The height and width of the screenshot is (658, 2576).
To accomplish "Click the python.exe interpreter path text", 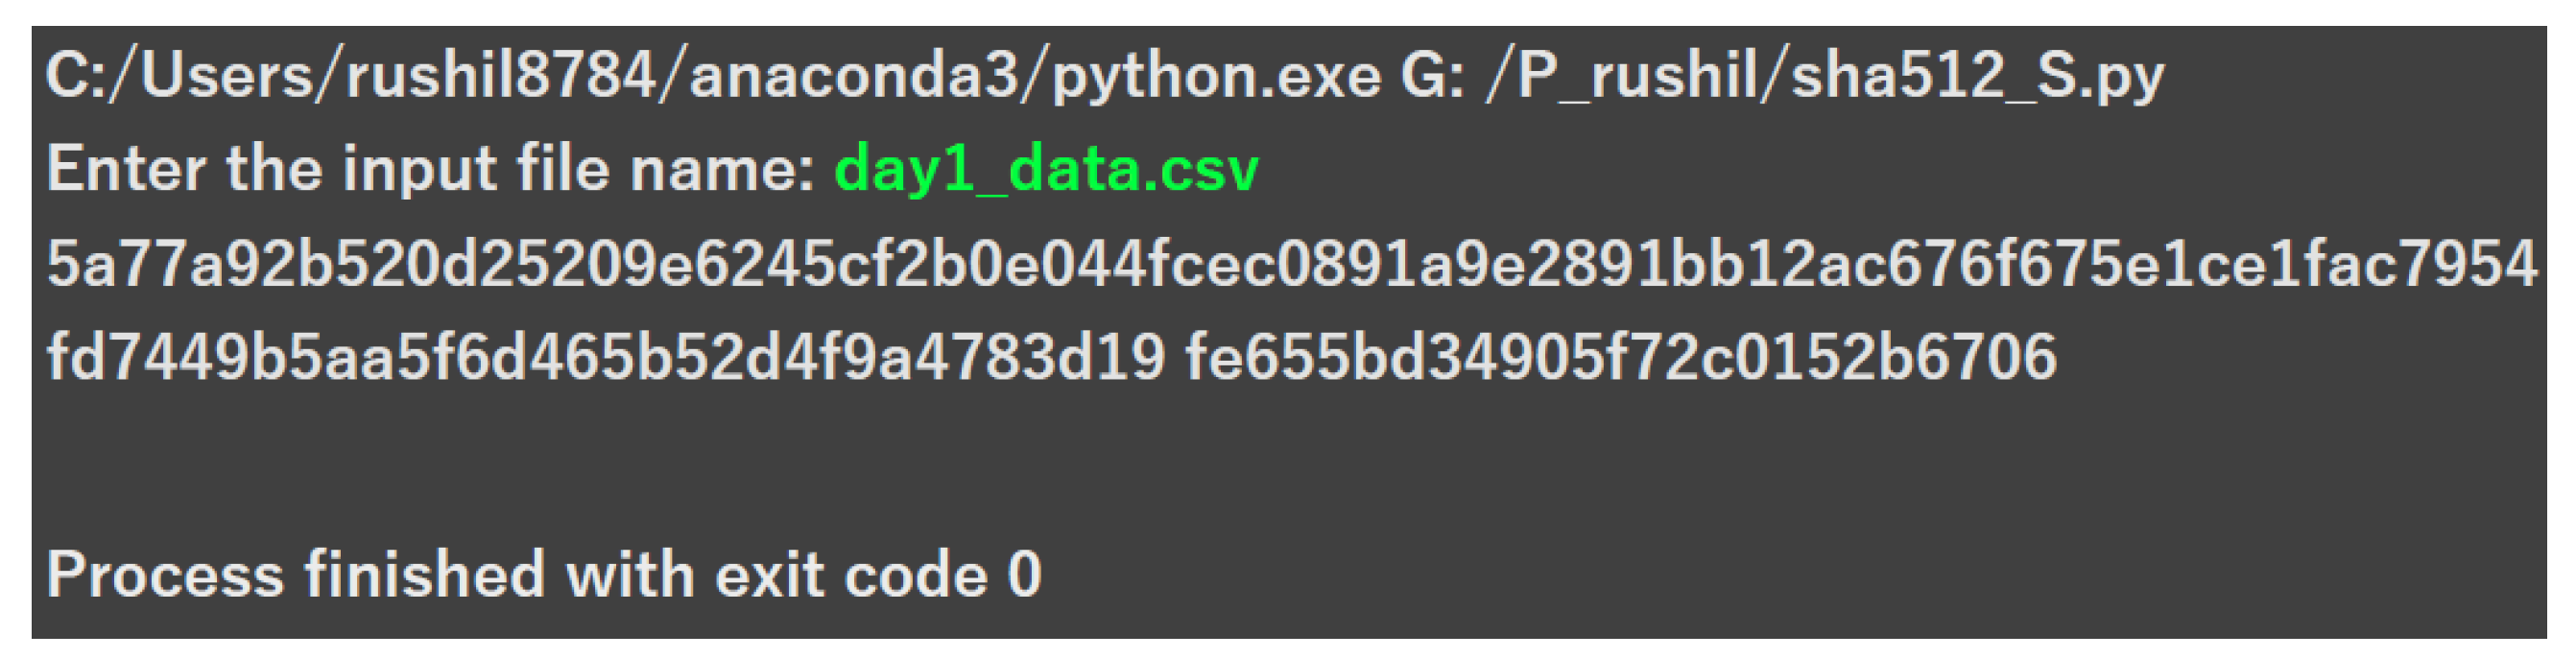I will pyautogui.click(x=1216, y=76).
